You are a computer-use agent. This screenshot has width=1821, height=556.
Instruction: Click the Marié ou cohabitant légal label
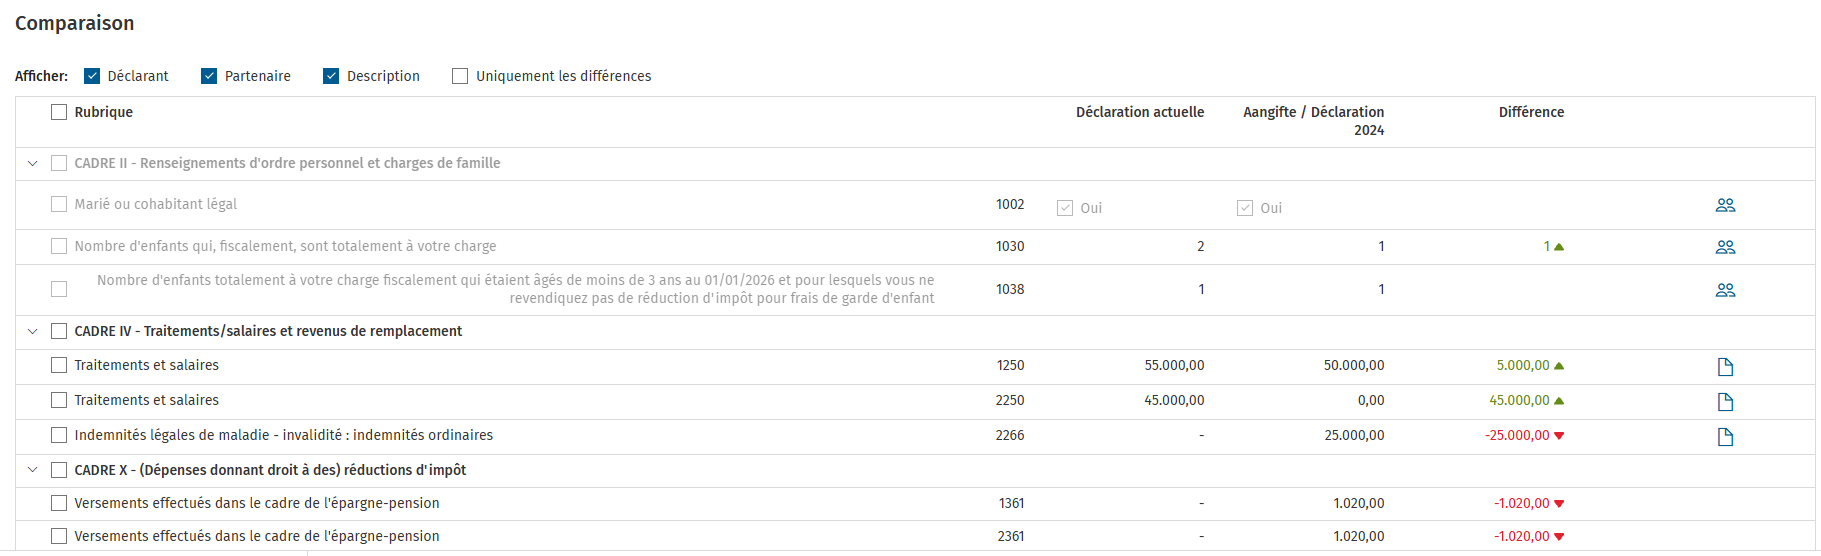(156, 204)
